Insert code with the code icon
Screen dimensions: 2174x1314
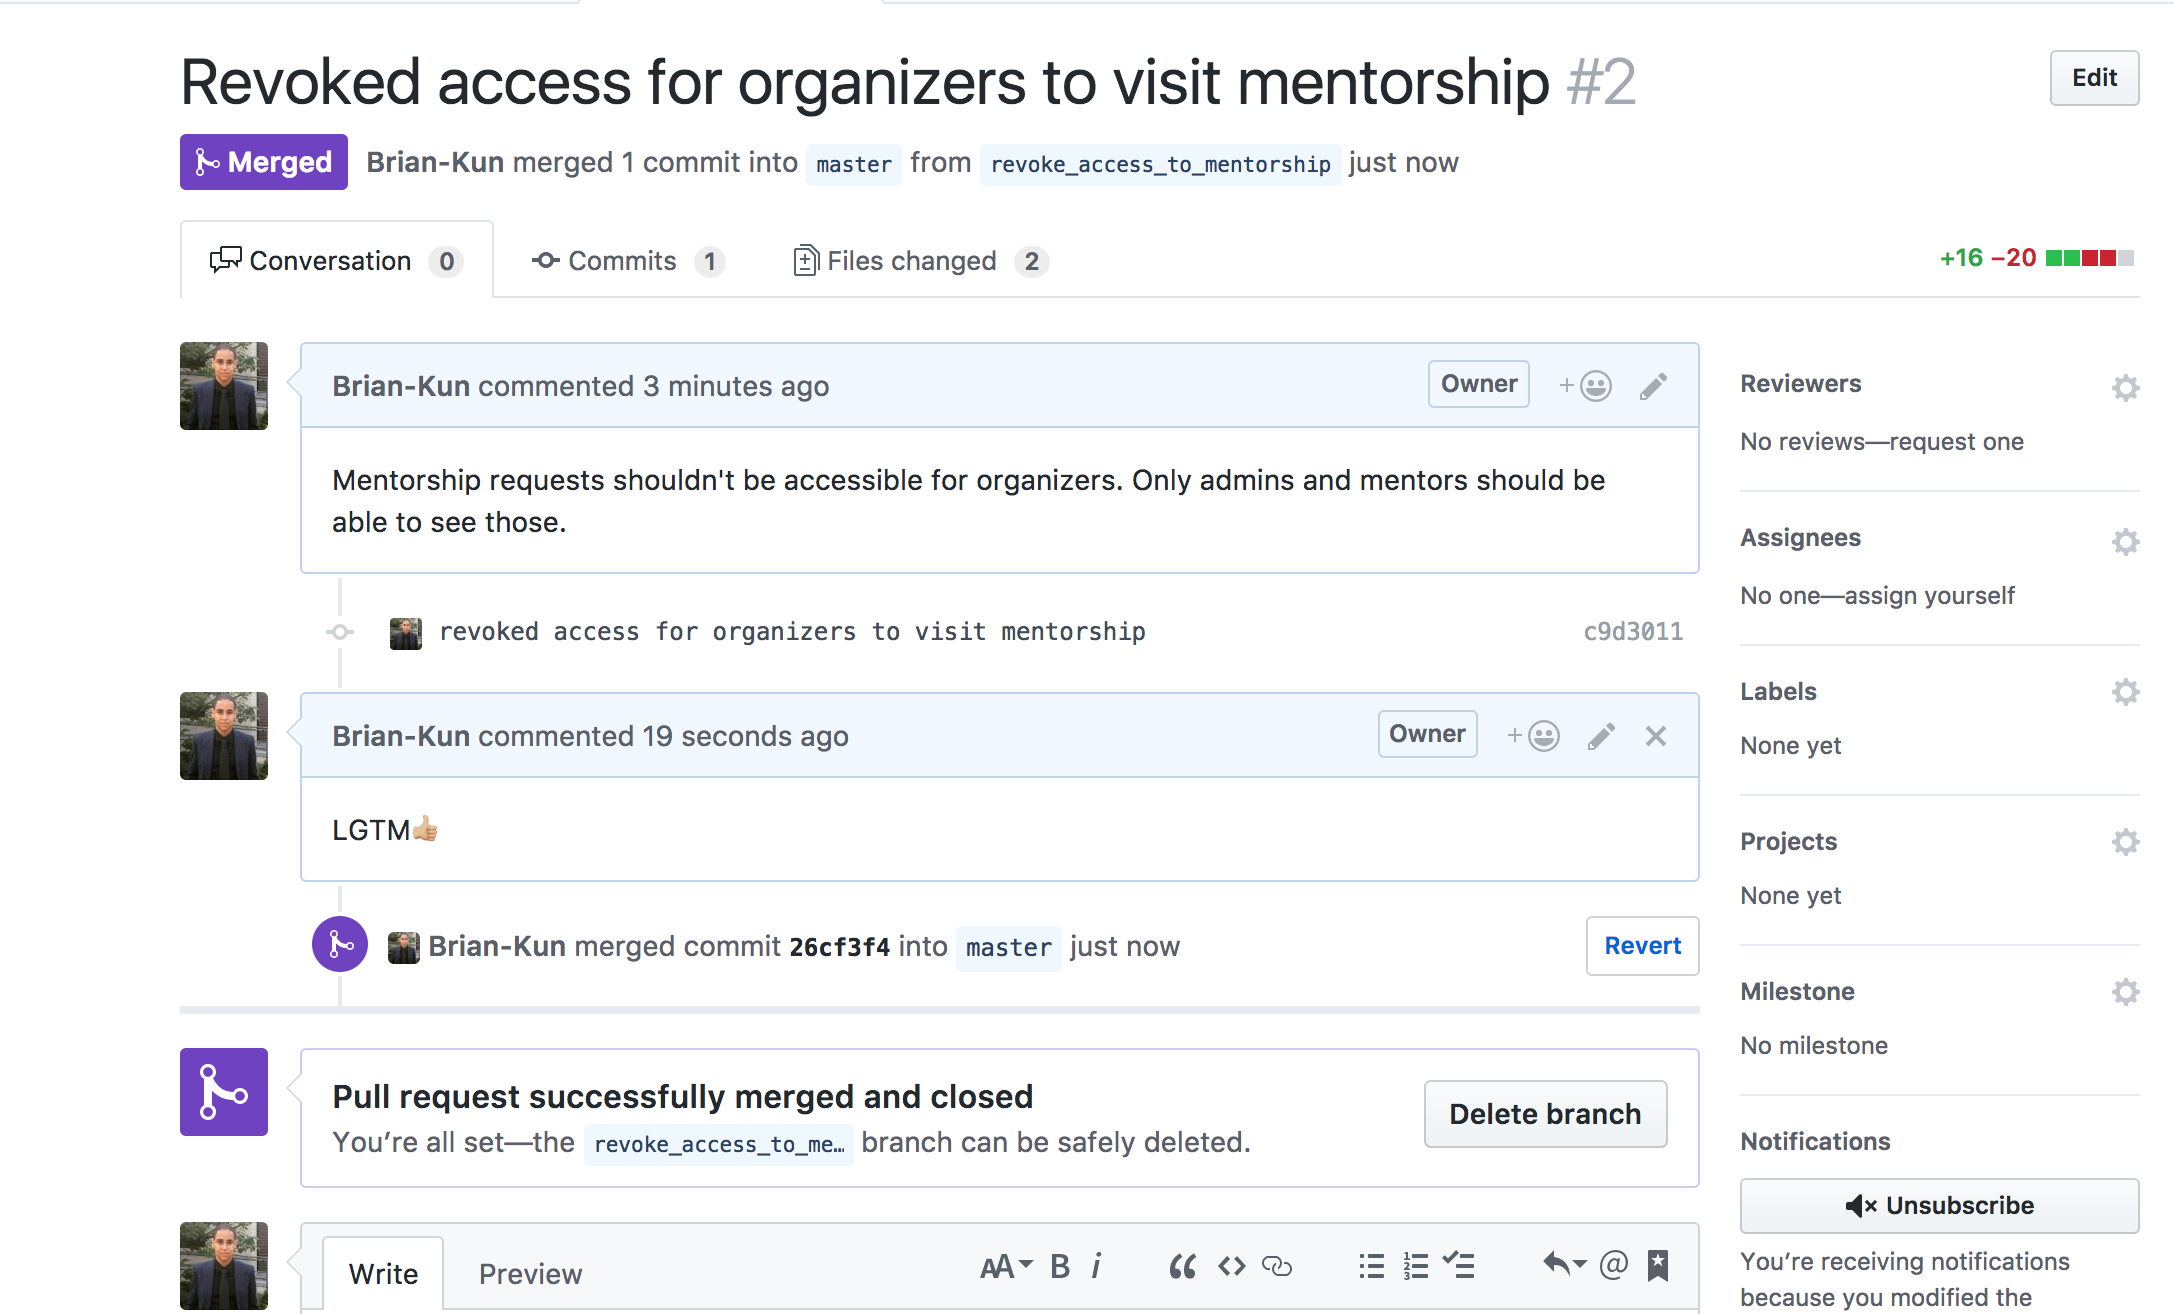pos(1232,1267)
